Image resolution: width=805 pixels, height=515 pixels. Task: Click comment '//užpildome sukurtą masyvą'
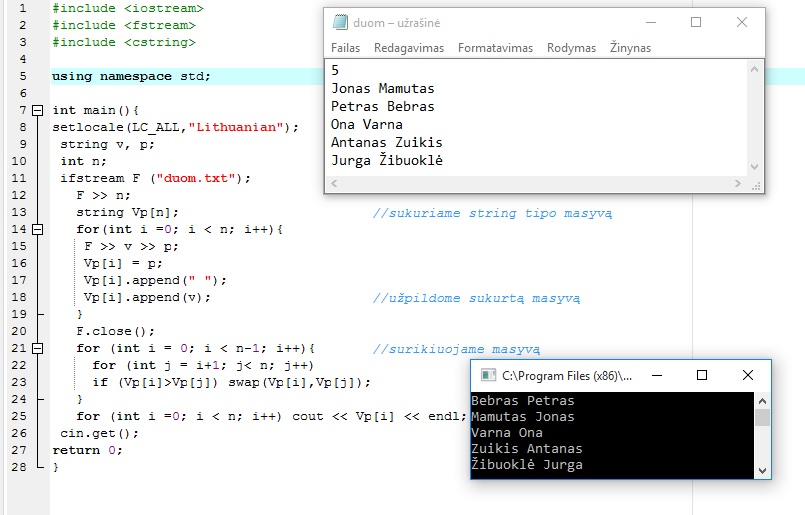pyautogui.click(x=476, y=298)
